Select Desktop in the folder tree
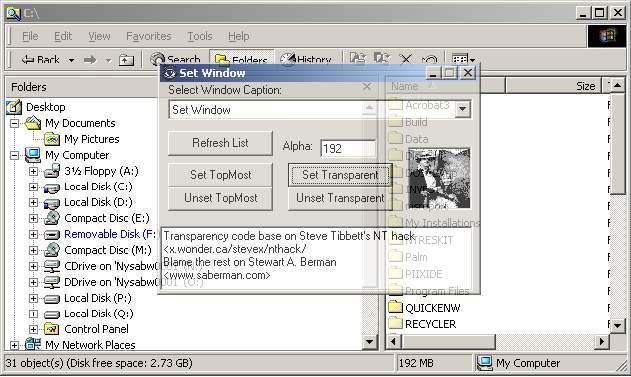This screenshot has height=377, width=631. (45, 107)
